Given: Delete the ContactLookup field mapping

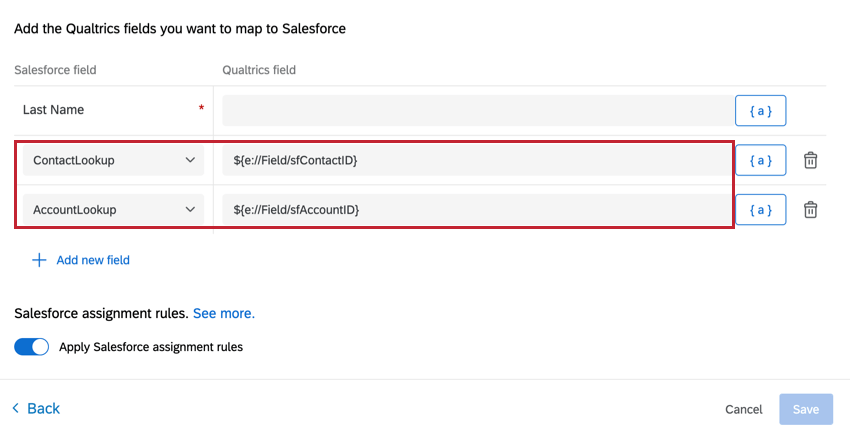Looking at the screenshot, I should pyautogui.click(x=812, y=160).
